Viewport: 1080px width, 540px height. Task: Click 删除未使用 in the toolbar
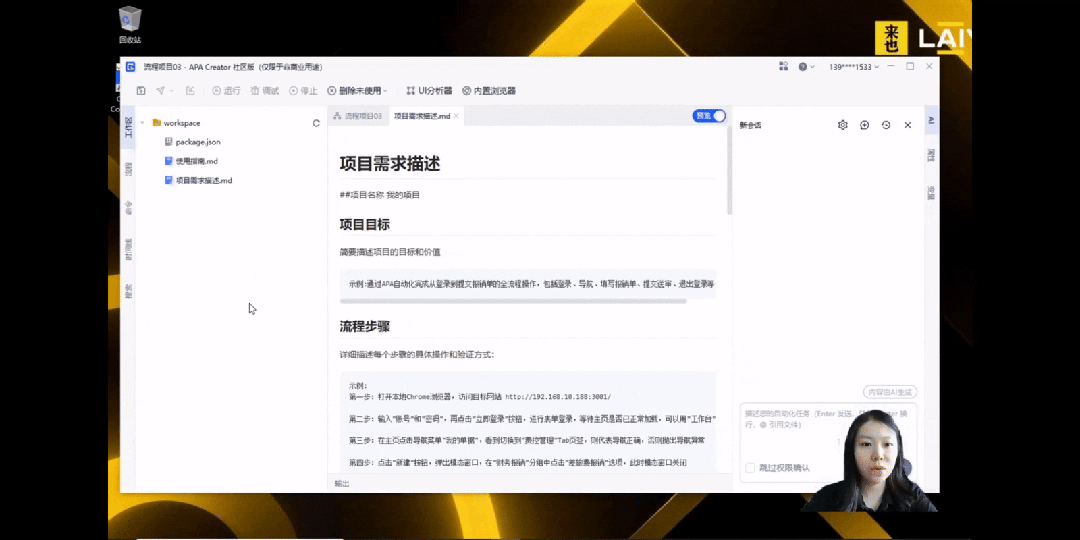[x=354, y=91]
